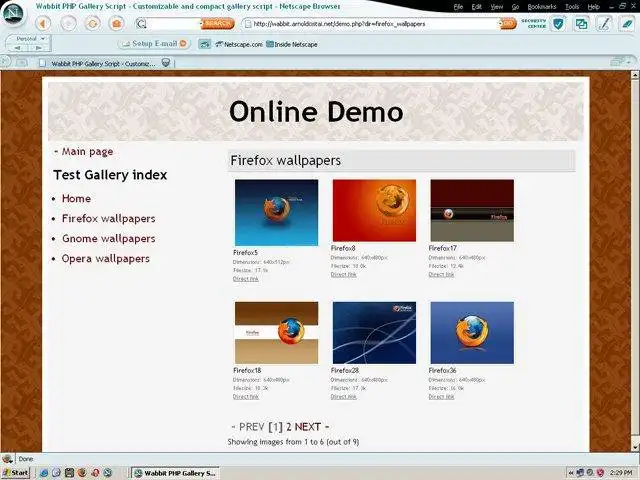Viewport: 640px width, 480px height.
Task: Open the Firefox18 thumbnail
Action: click(276, 333)
